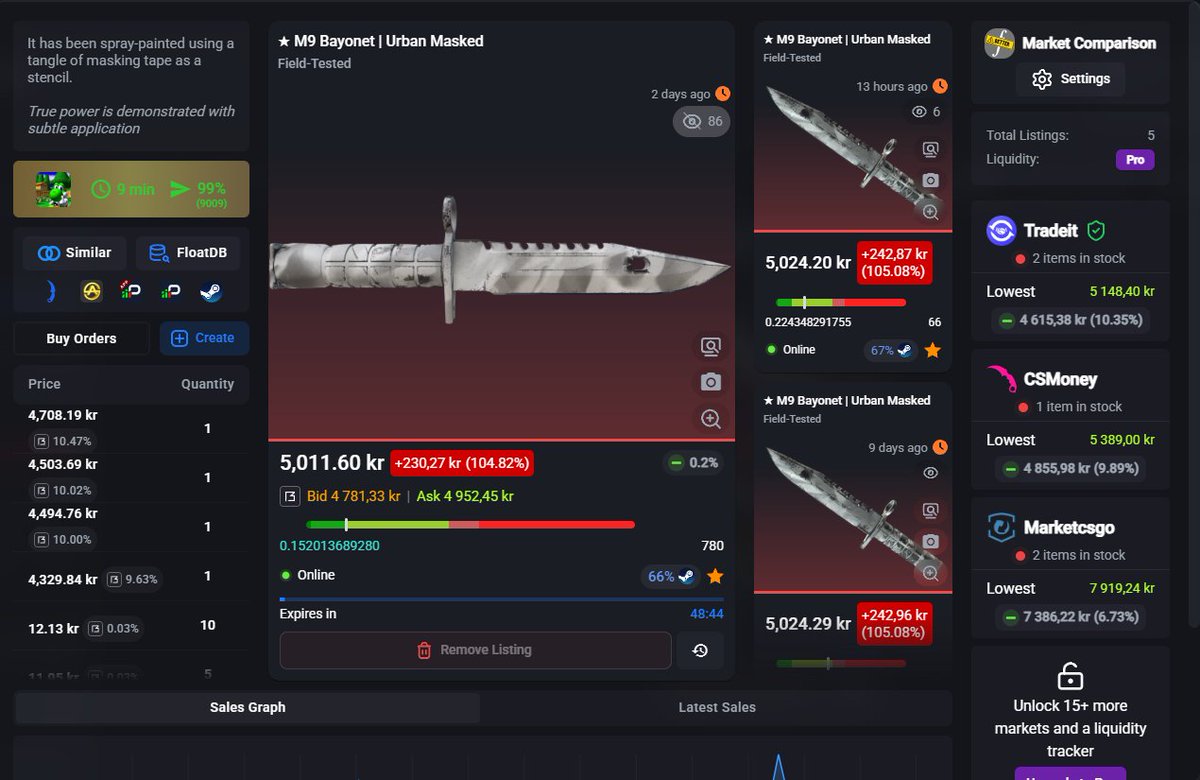Open price history button beside Remove Listing
This screenshot has width=1200, height=780.
click(x=700, y=650)
